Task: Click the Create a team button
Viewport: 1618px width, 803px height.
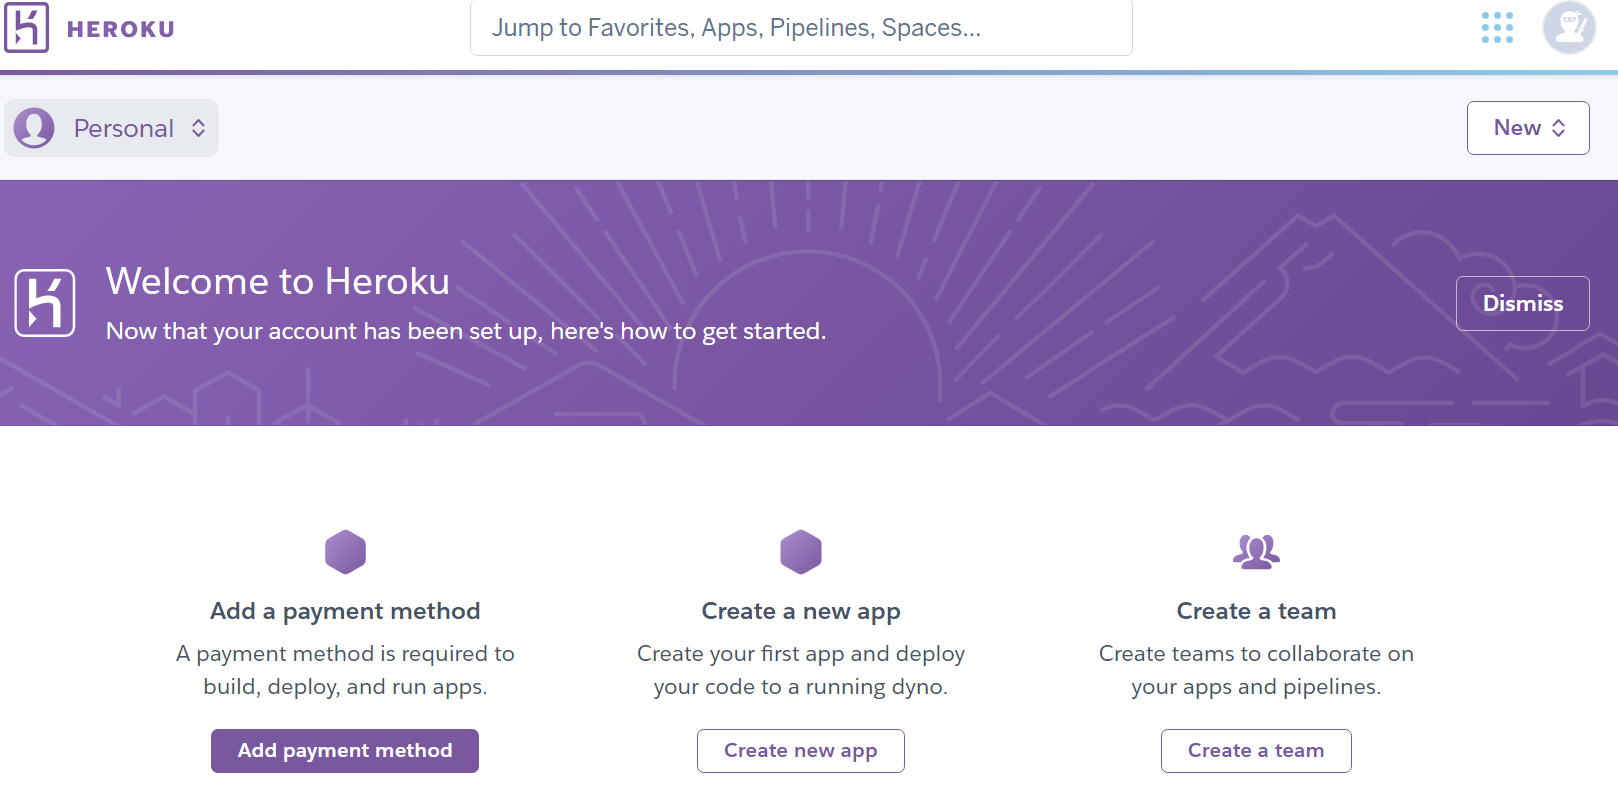Action: click(1256, 751)
